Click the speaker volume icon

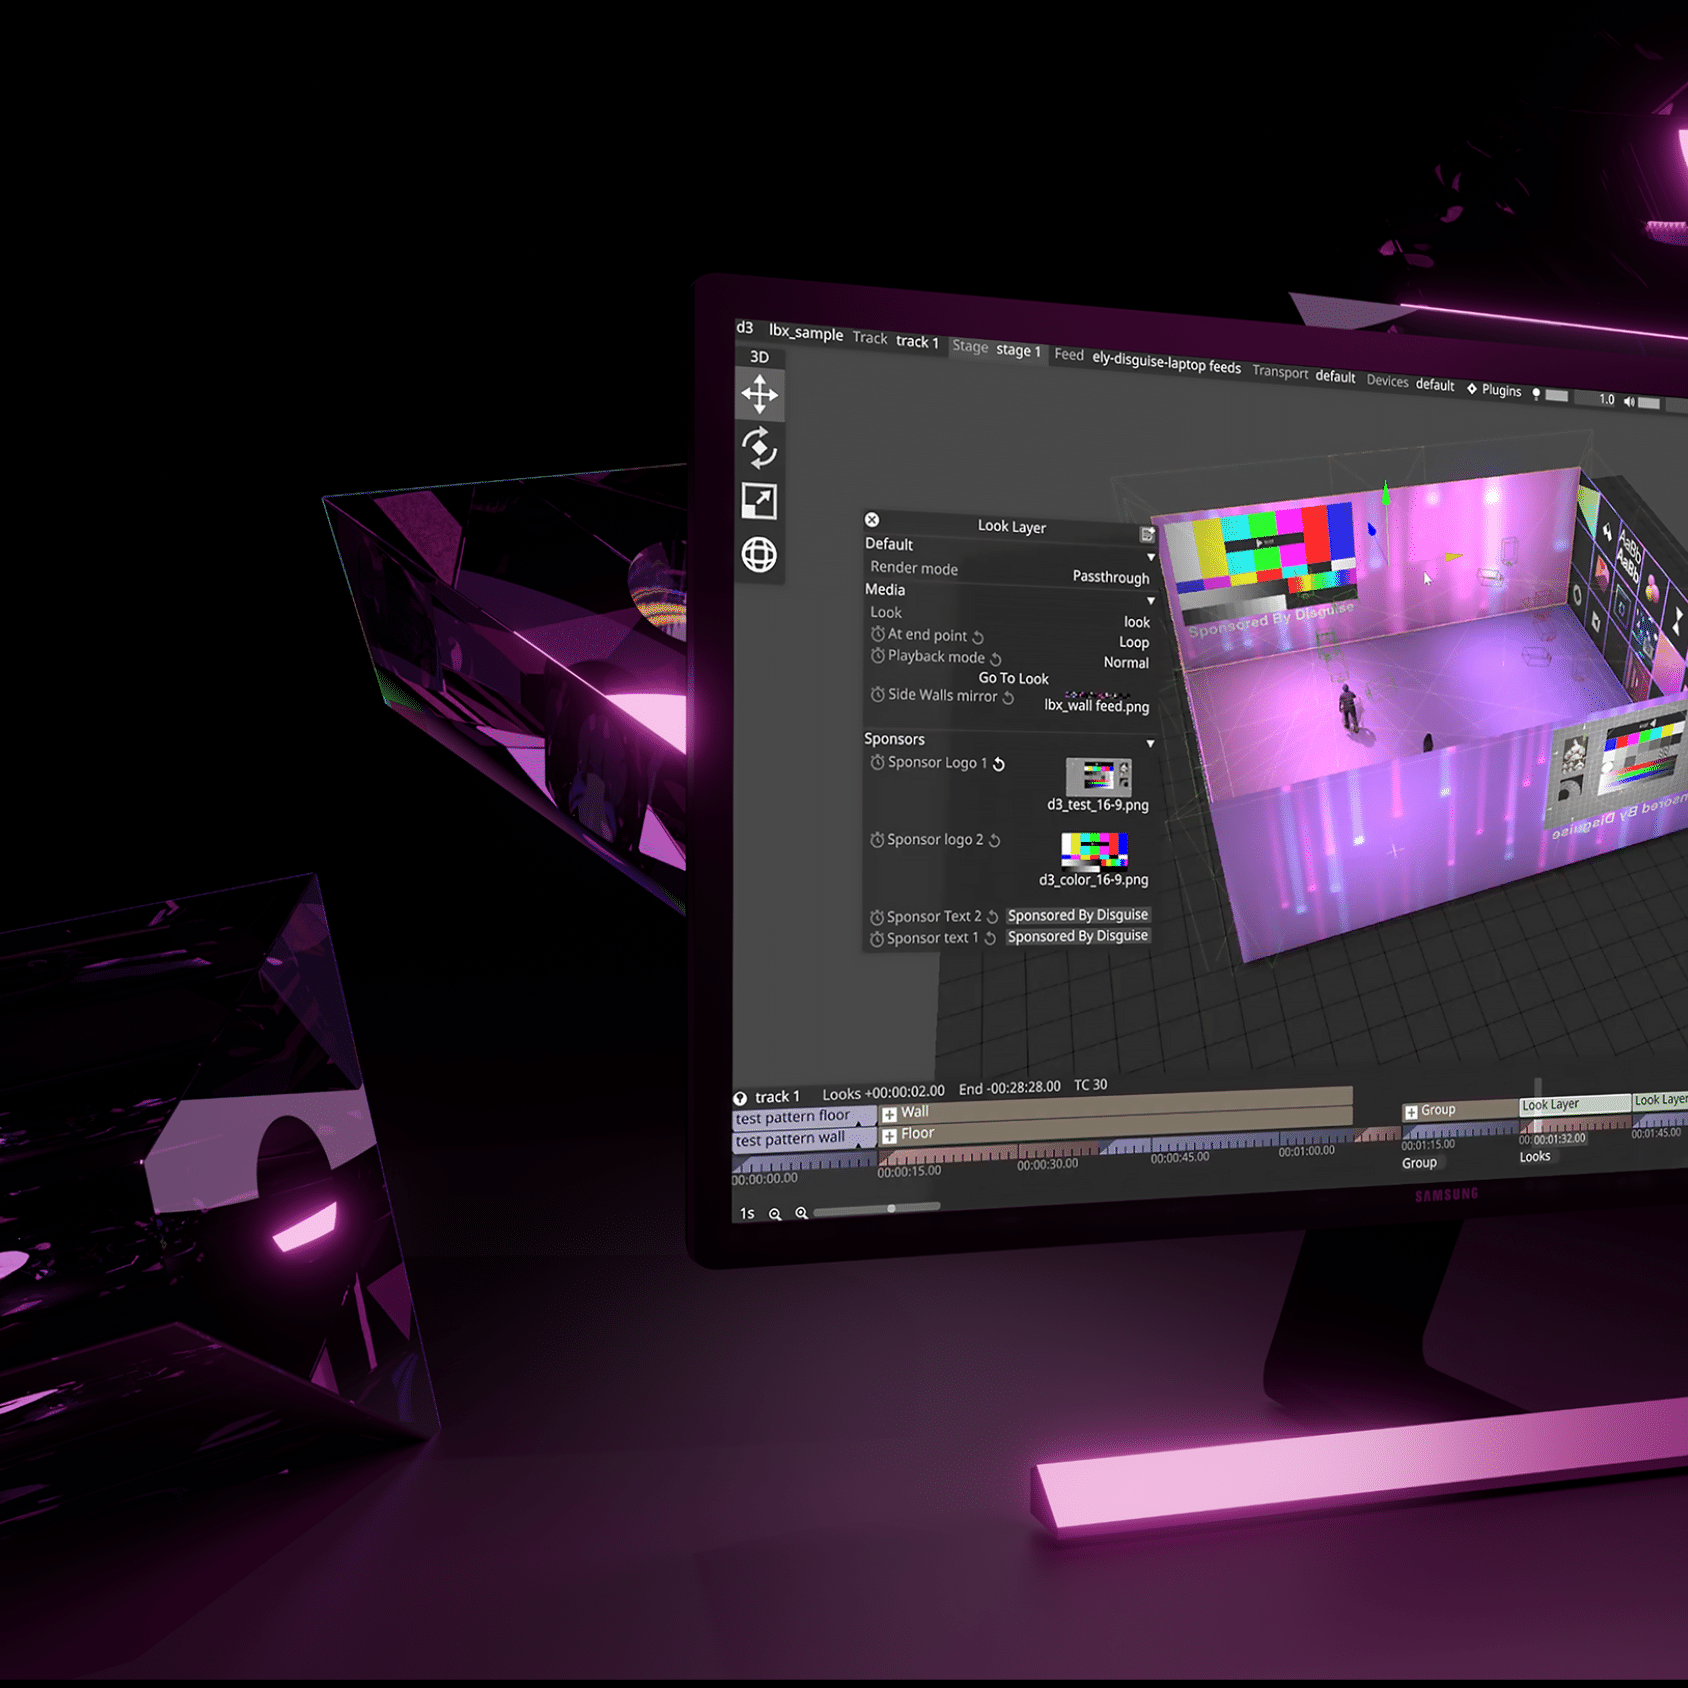pos(1629,401)
